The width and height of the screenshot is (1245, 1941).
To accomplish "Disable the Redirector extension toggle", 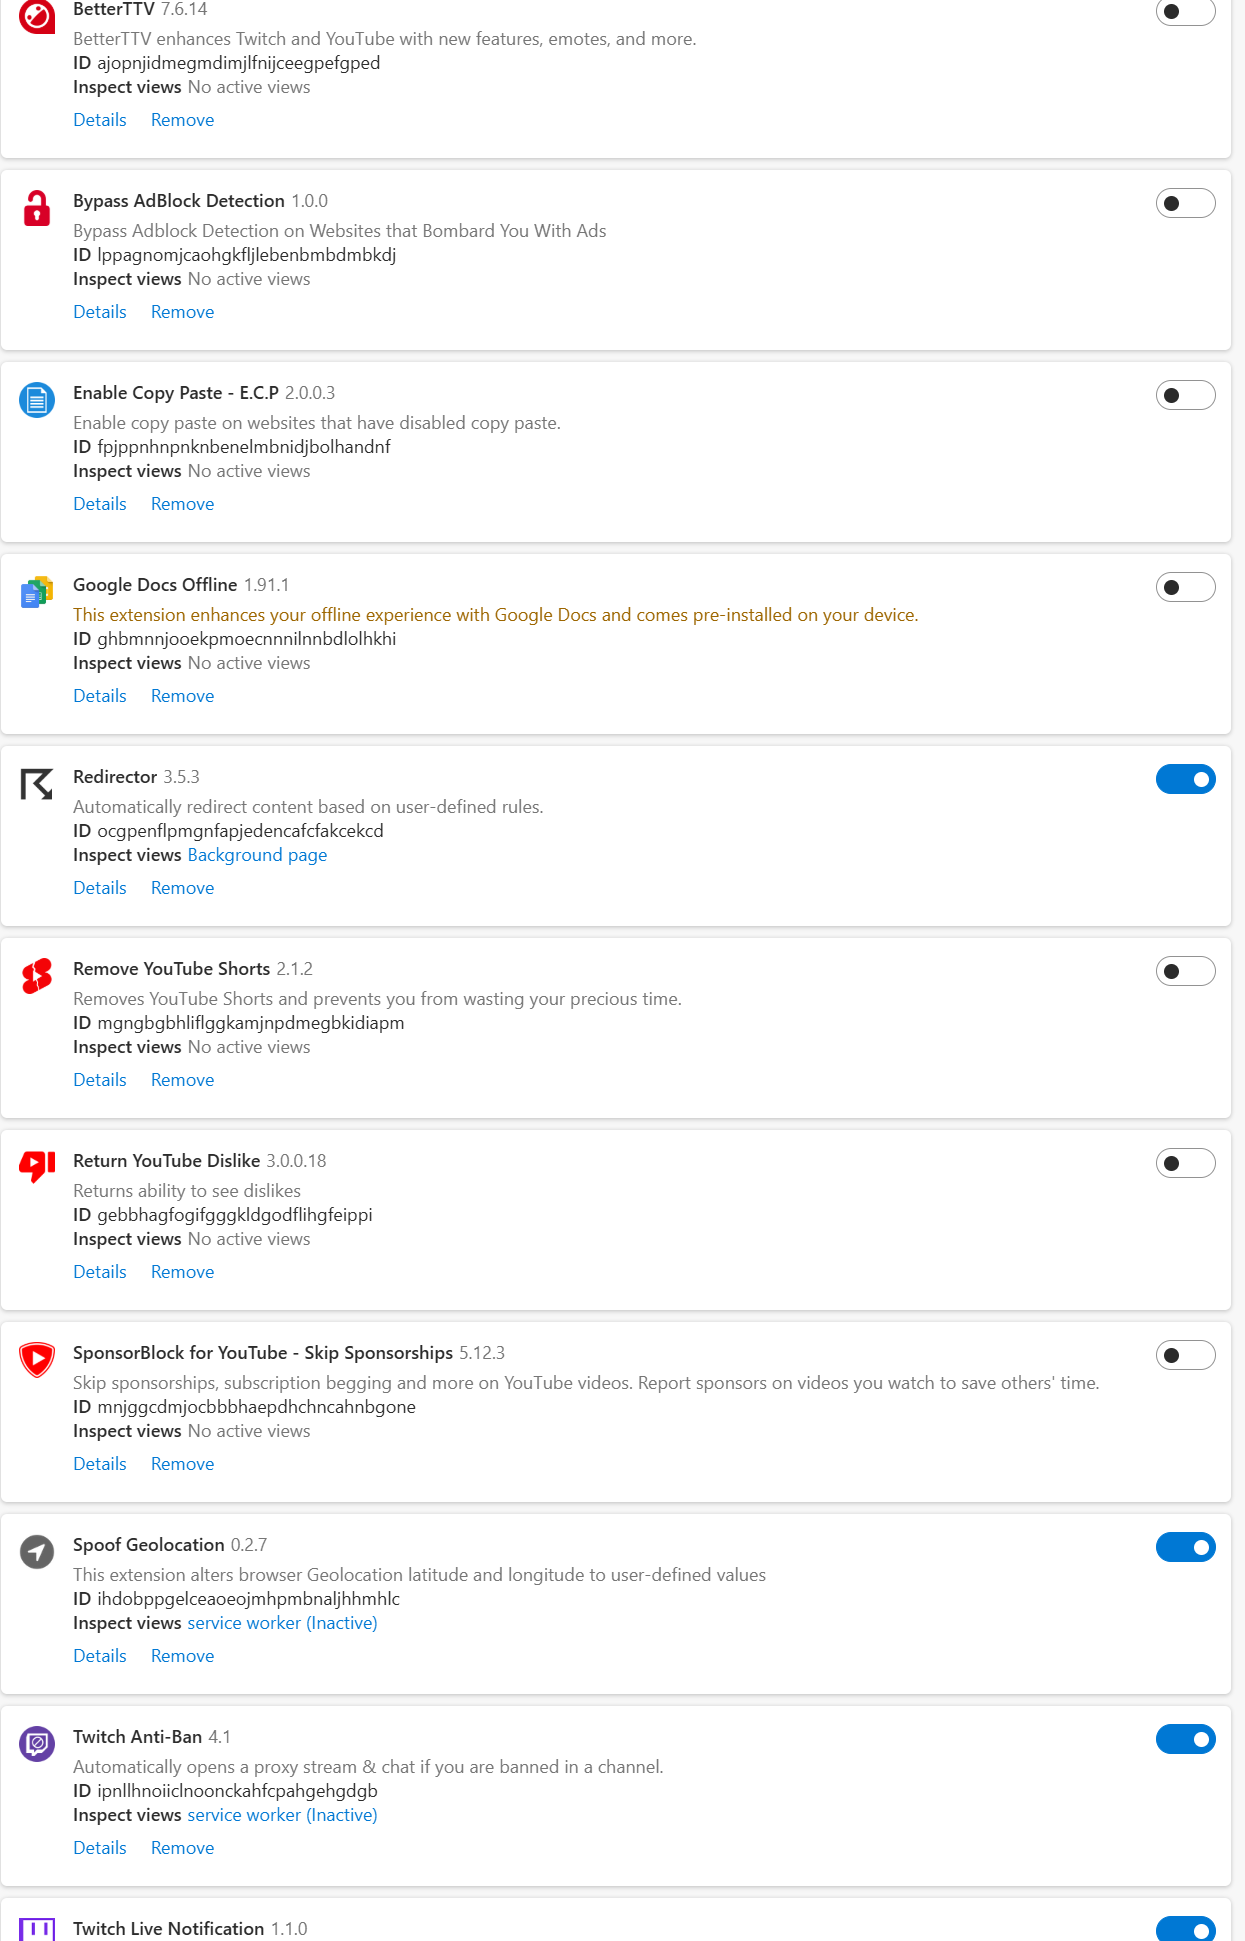I will click(x=1185, y=779).
